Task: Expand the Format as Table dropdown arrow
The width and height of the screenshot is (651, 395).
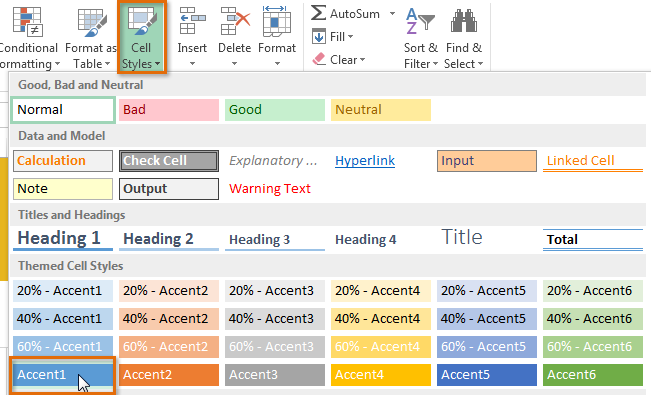Action: pyautogui.click(x=108, y=64)
